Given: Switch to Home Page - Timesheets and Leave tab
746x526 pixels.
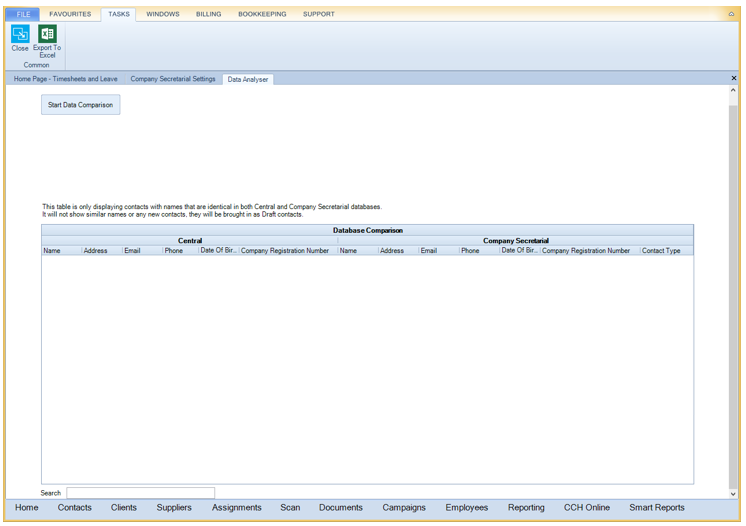Looking at the screenshot, I should point(66,79).
